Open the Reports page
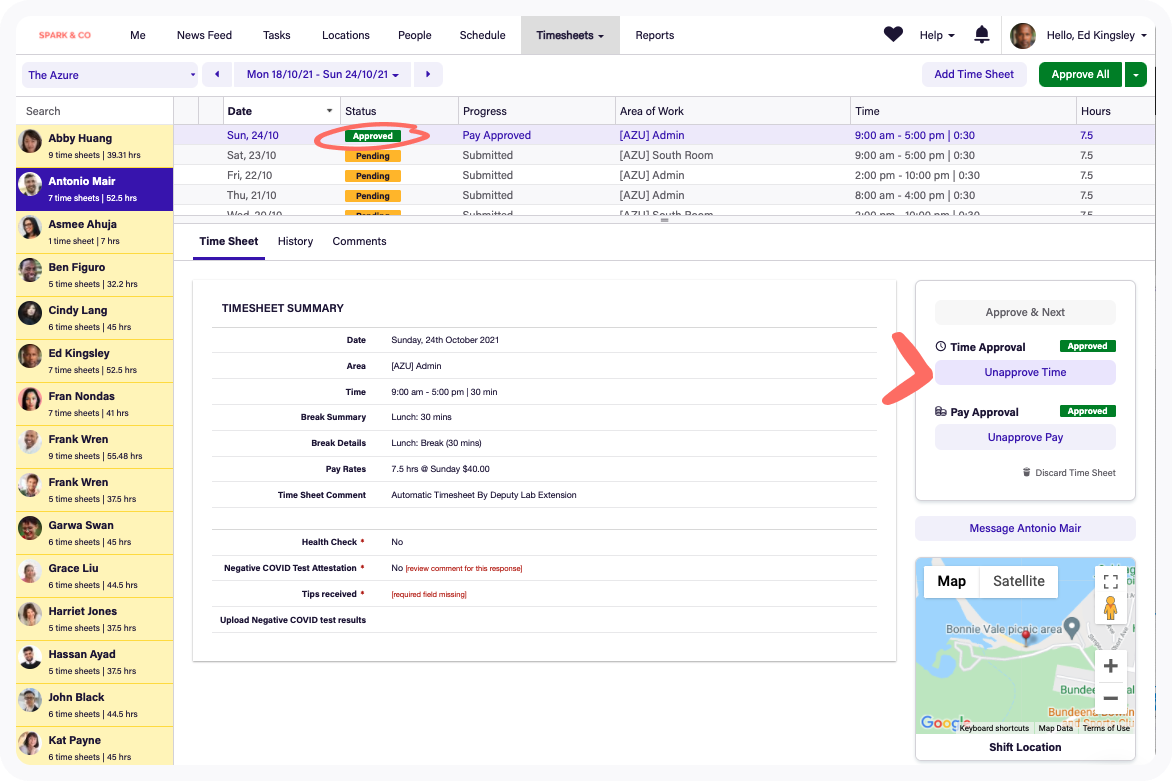The height and width of the screenshot is (781, 1172). [655, 35]
